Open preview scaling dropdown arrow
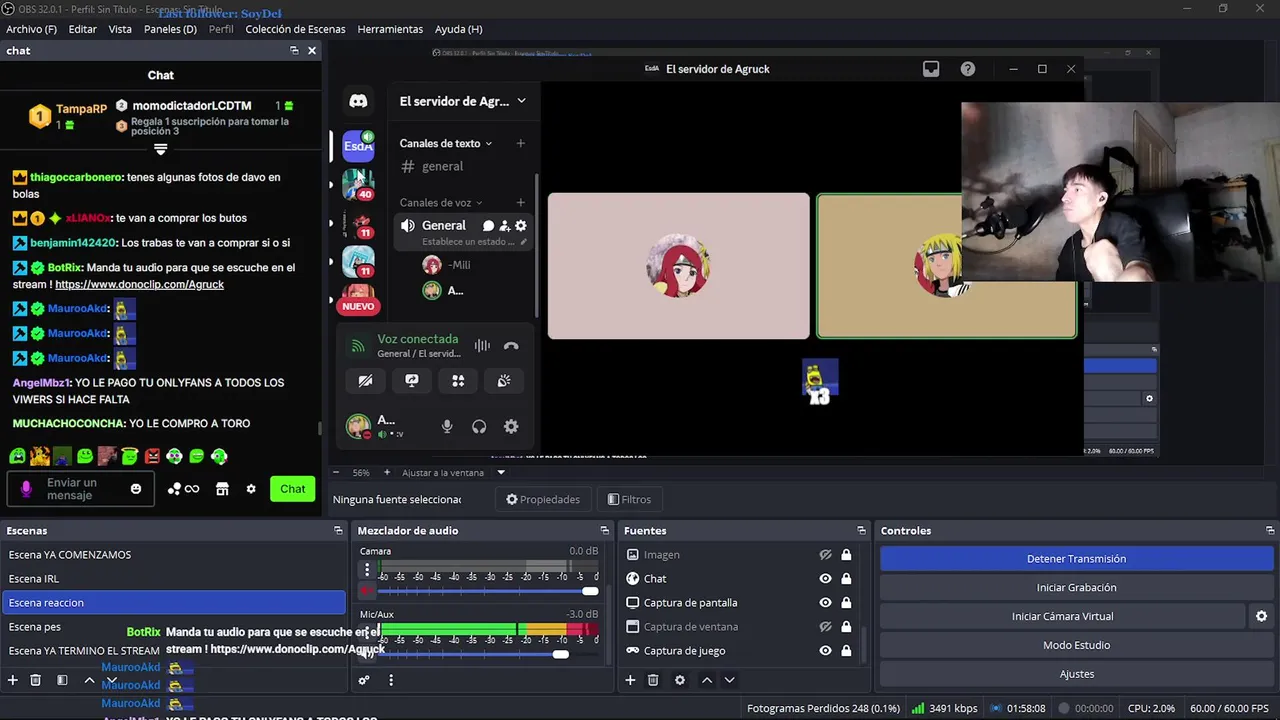The image size is (1280, 720). pos(501,472)
